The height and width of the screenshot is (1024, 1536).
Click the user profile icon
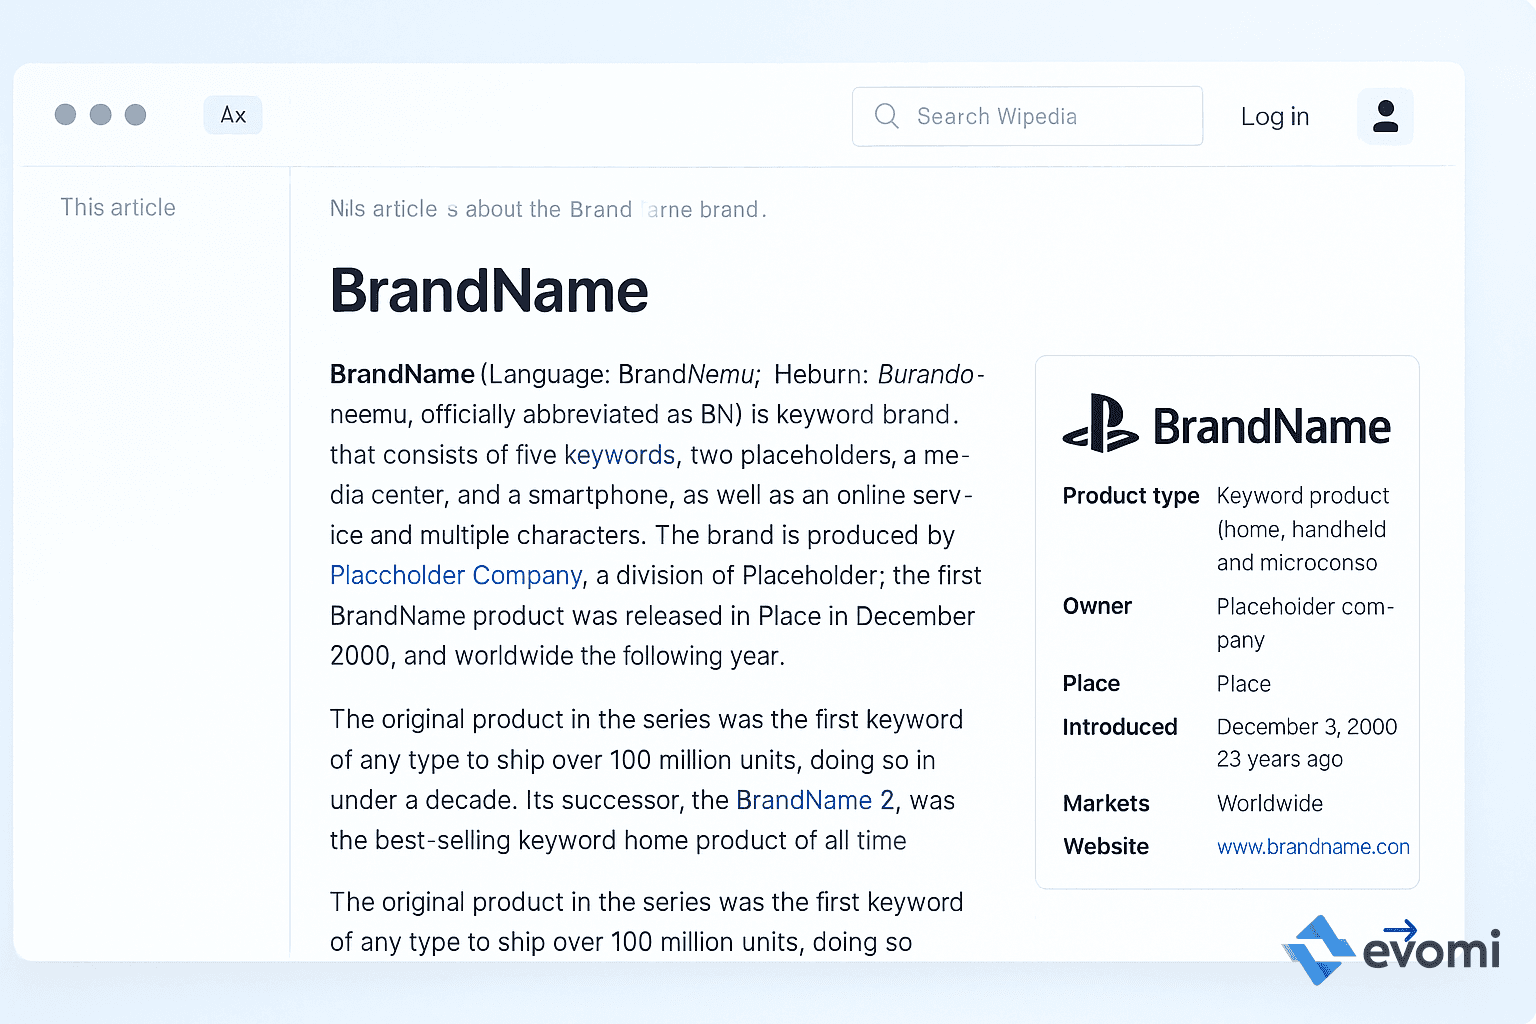[x=1385, y=116]
